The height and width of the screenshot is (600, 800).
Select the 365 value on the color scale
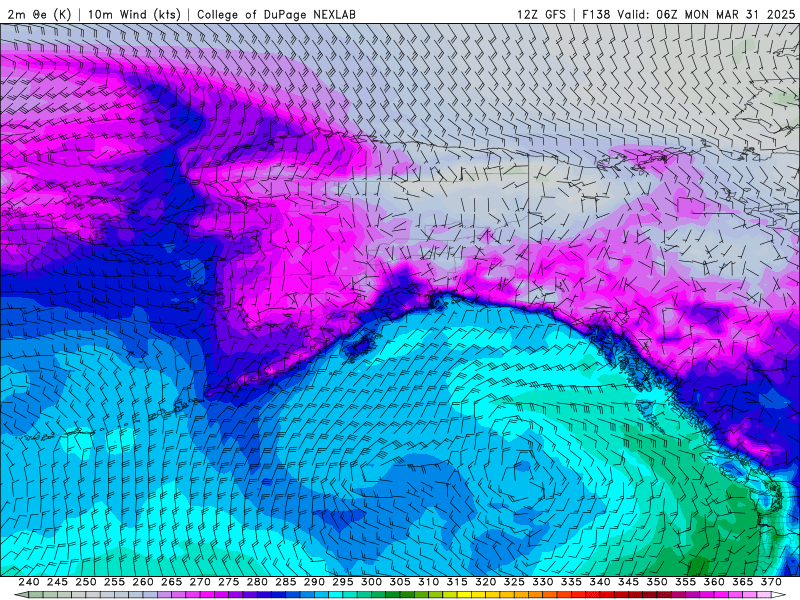coord(743,582)
